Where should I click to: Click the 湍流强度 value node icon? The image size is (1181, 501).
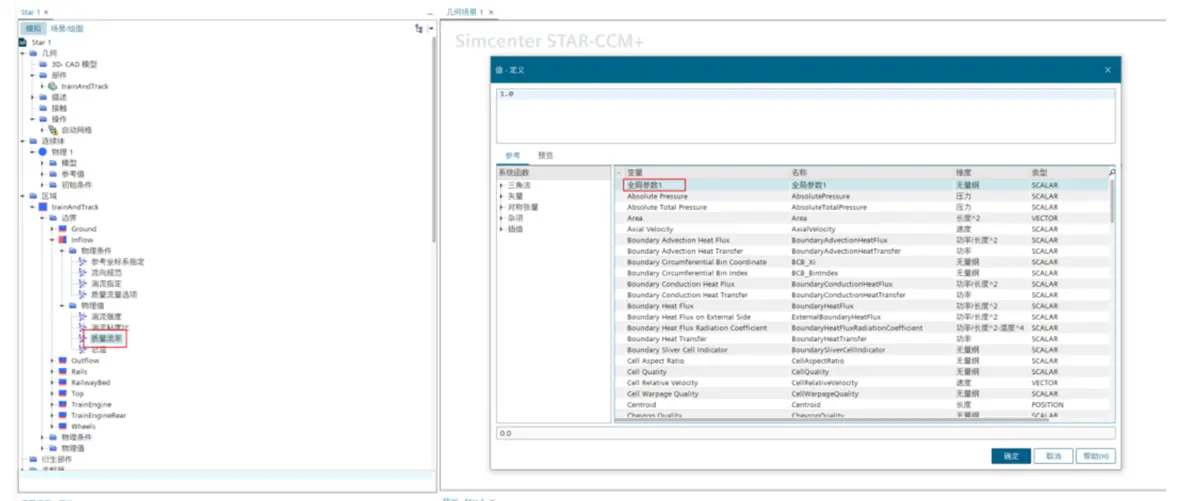pyautogui.click(x=83, y=317)
